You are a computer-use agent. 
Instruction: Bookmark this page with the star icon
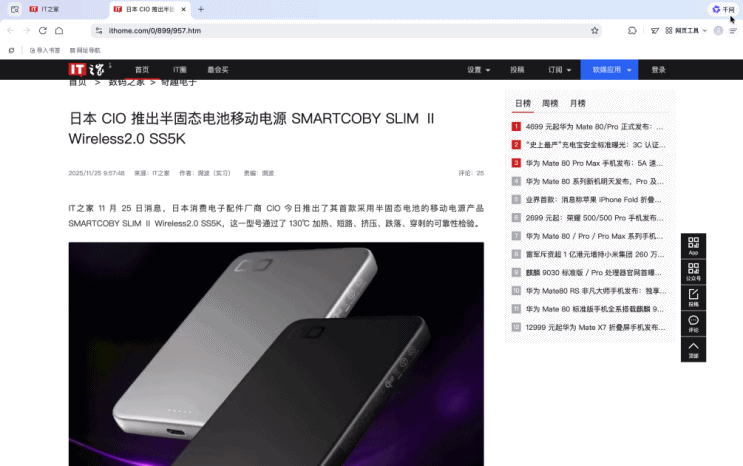click(595, 30)
